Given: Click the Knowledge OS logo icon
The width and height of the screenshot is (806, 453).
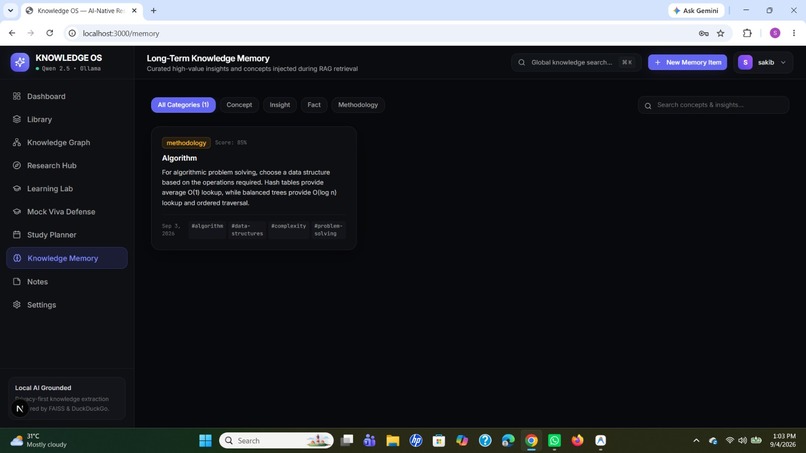Looking at the screenshot, I should (20, 62).
